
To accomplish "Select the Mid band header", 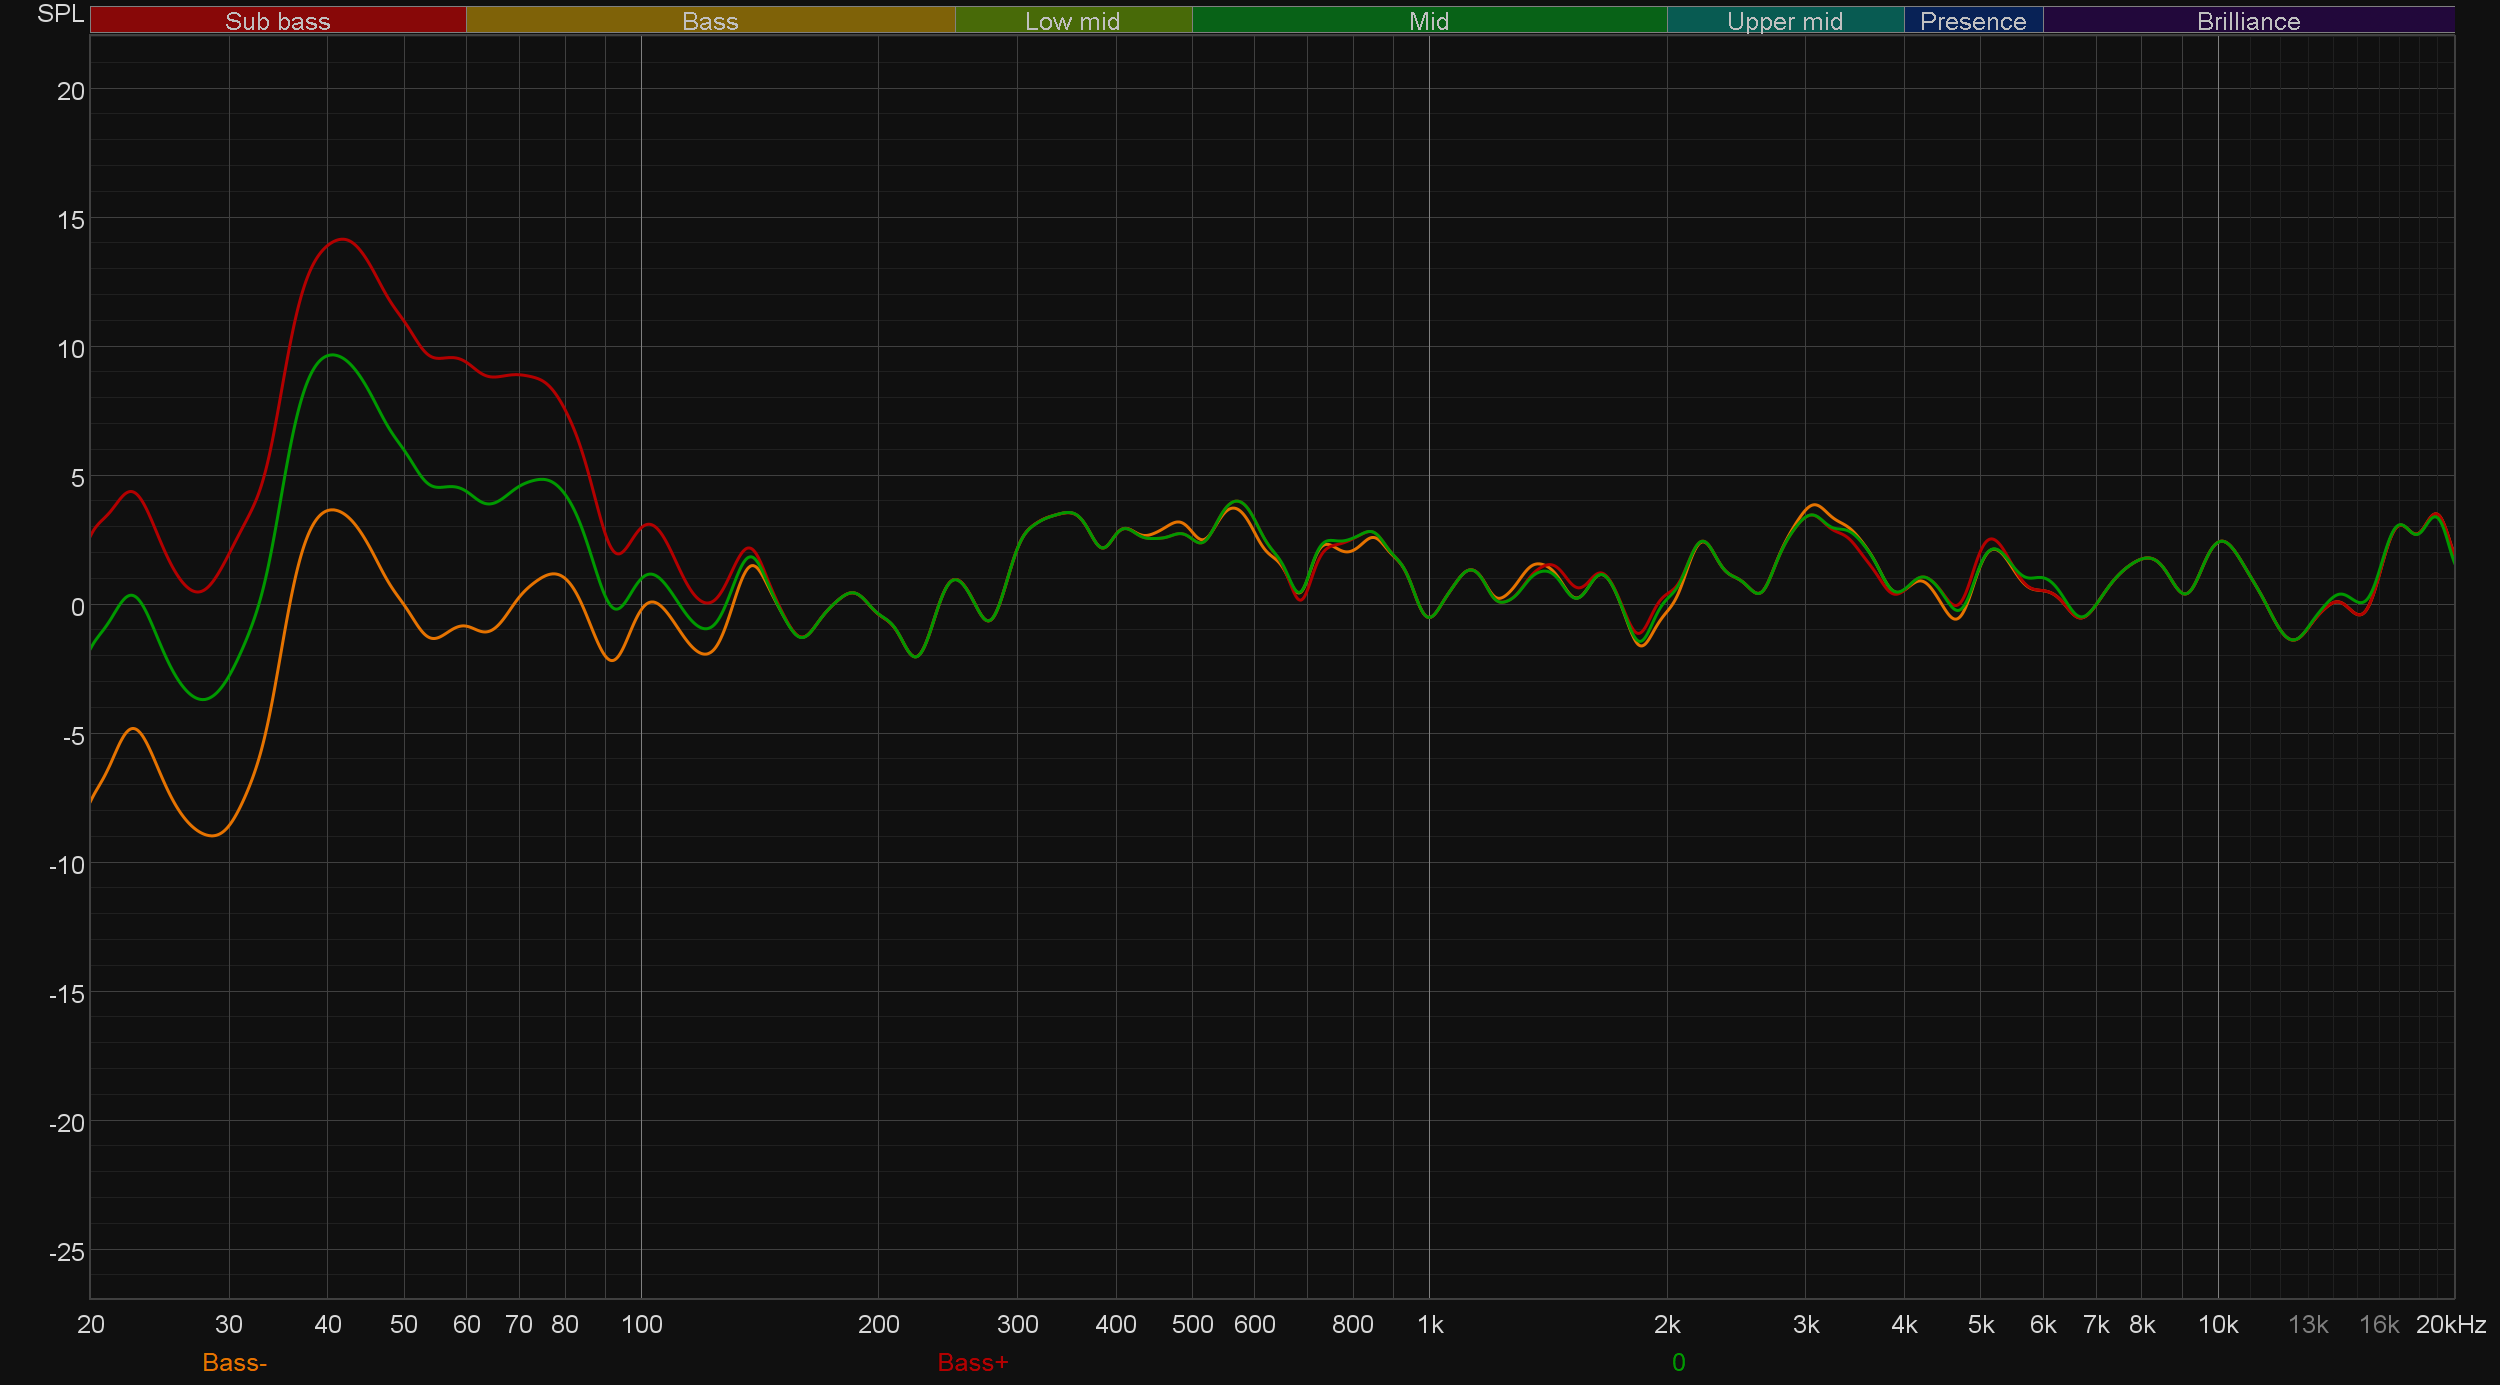I will (1428, 21).
